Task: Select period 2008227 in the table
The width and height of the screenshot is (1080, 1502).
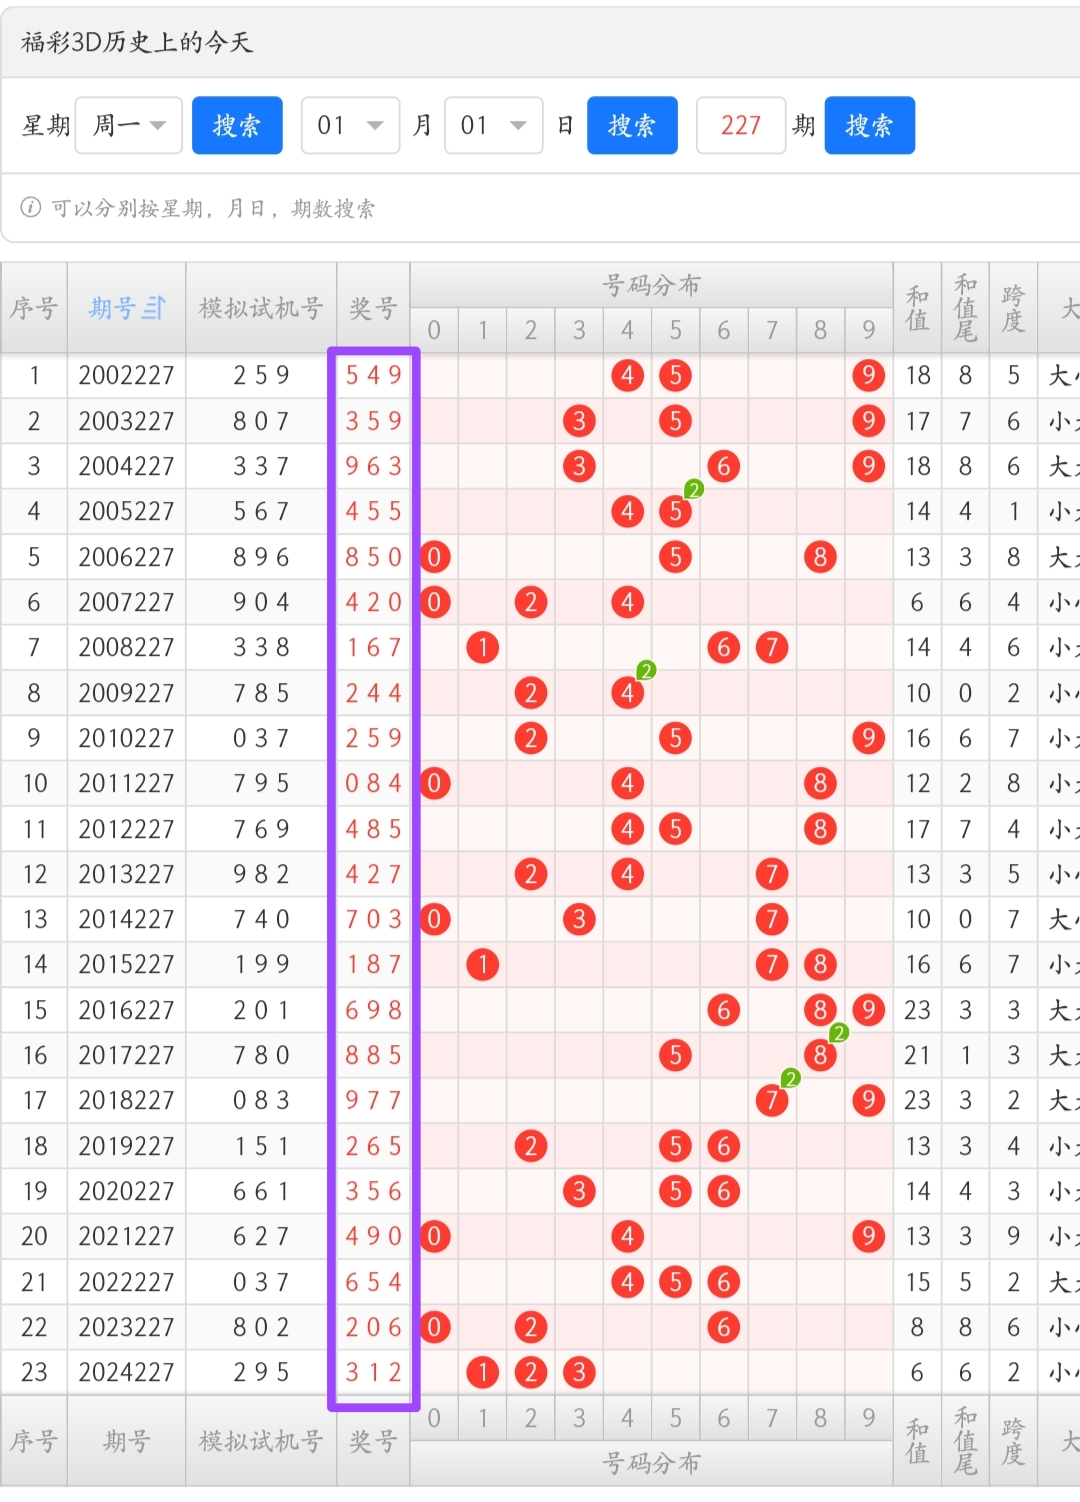Action: (x=126, y=647)
